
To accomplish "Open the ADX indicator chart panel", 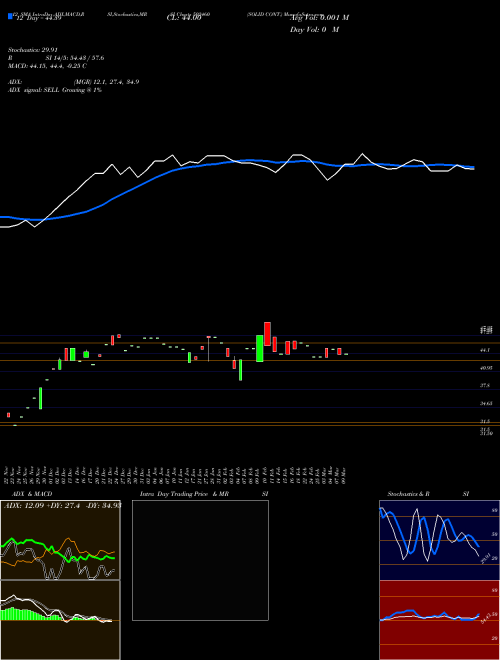I will [x=60, y=540].
